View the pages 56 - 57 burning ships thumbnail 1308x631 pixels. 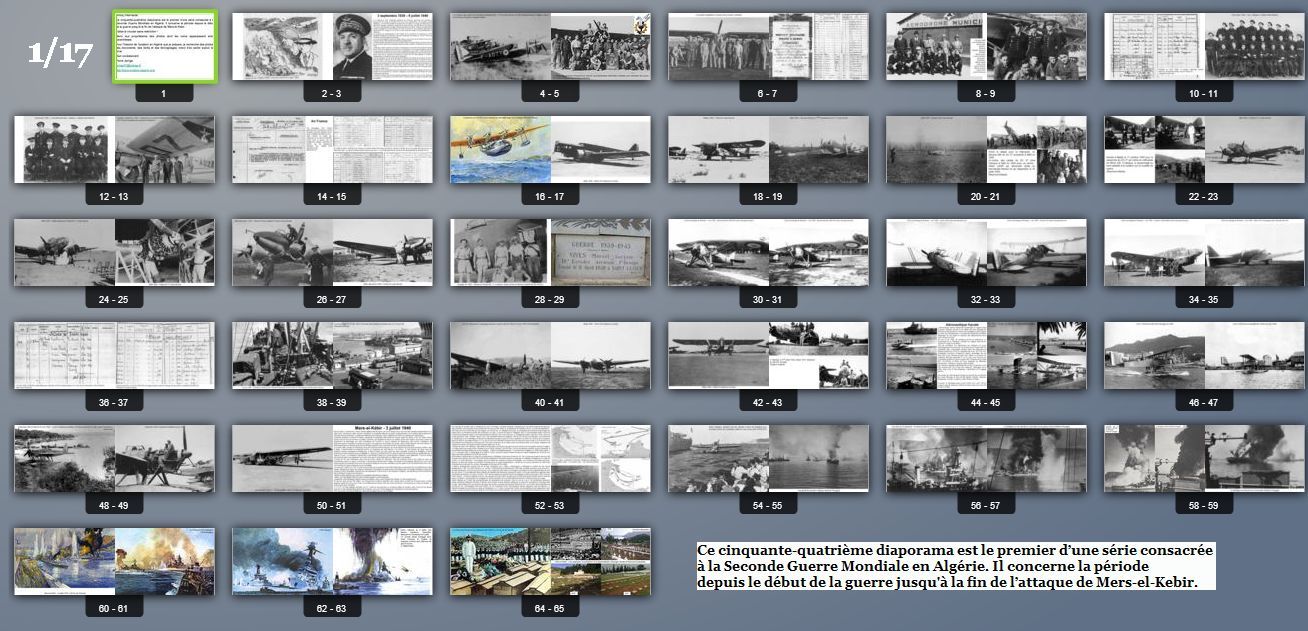click(x=986, y=459)
